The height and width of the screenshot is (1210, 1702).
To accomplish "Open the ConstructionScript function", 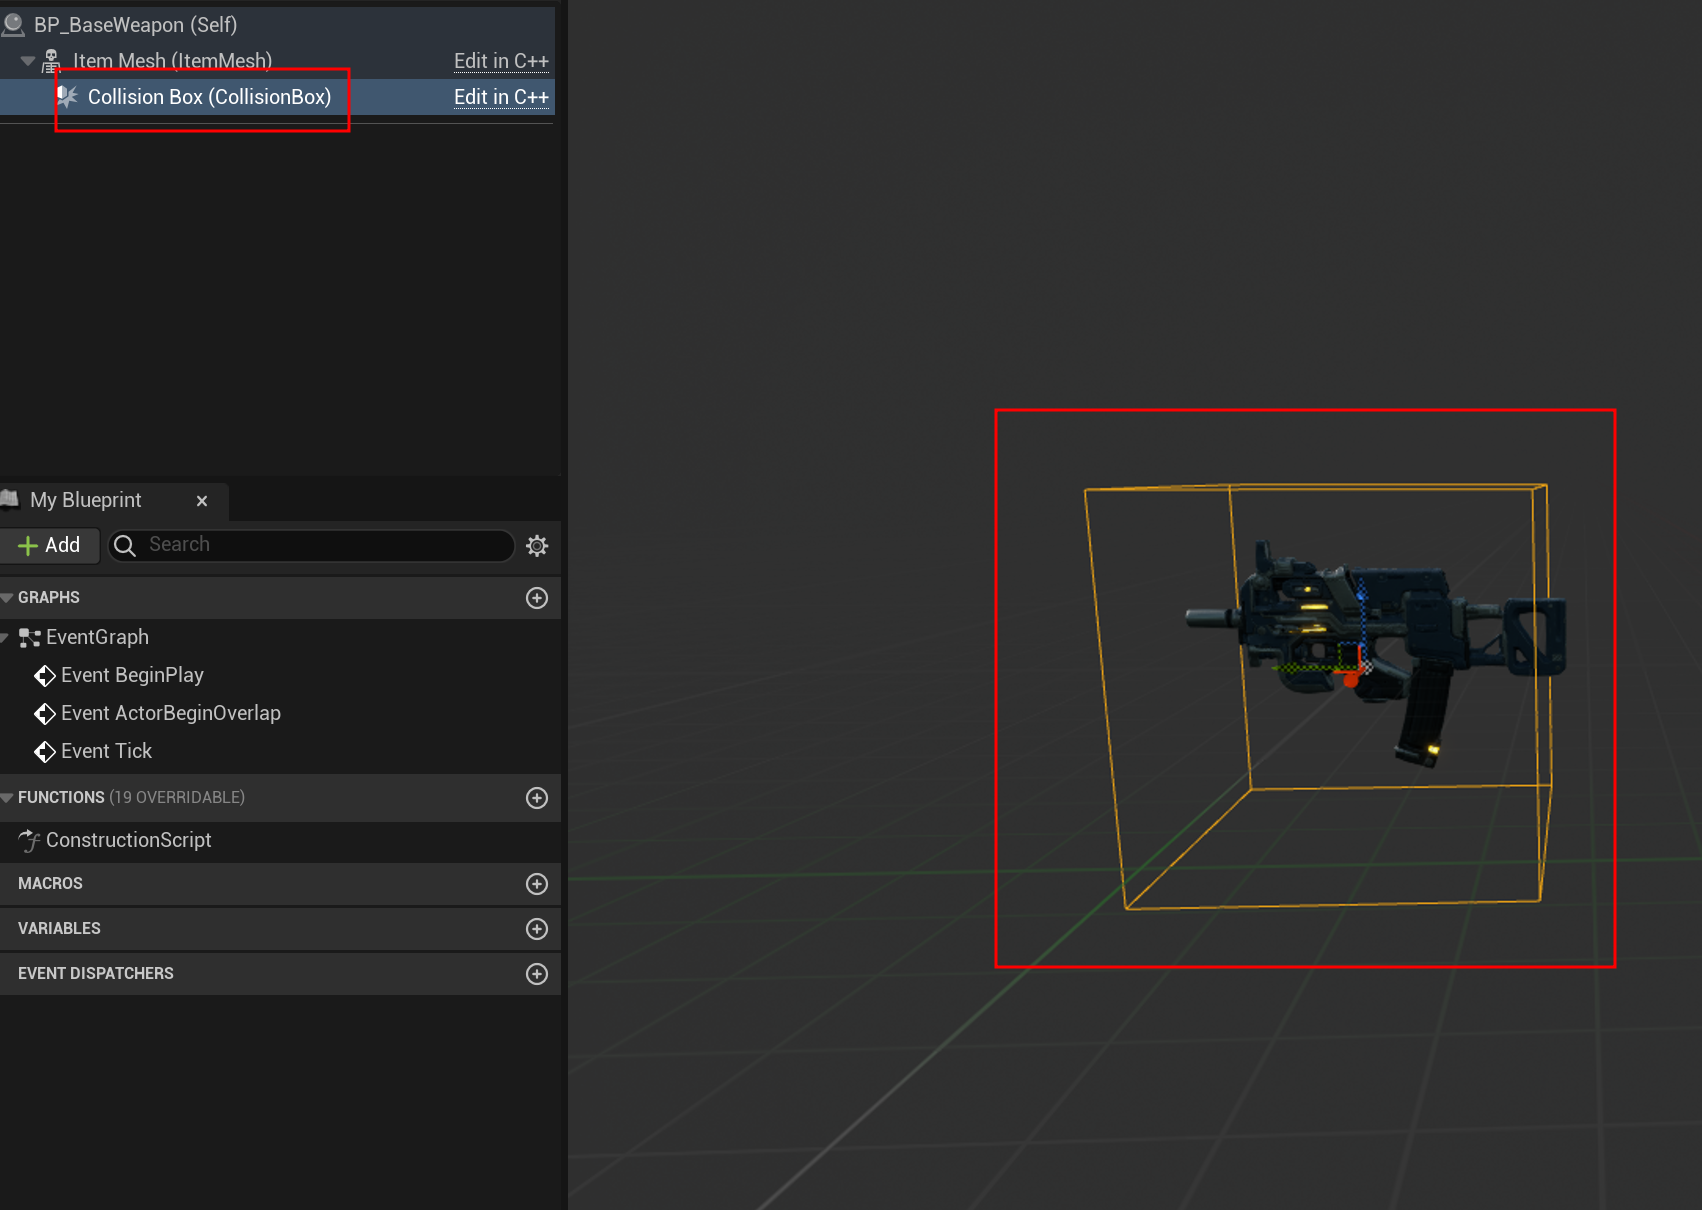I will click(x=129, y=840).
